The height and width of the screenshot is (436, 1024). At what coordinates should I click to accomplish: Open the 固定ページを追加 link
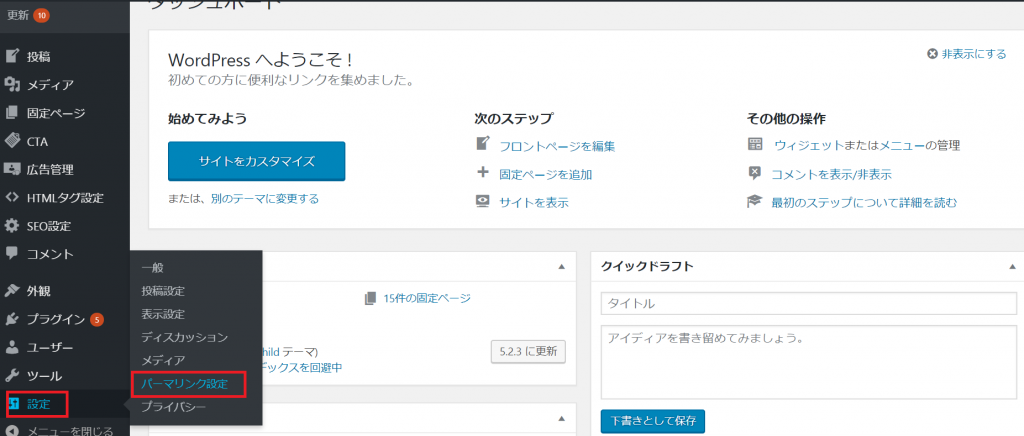coord(546,175)
